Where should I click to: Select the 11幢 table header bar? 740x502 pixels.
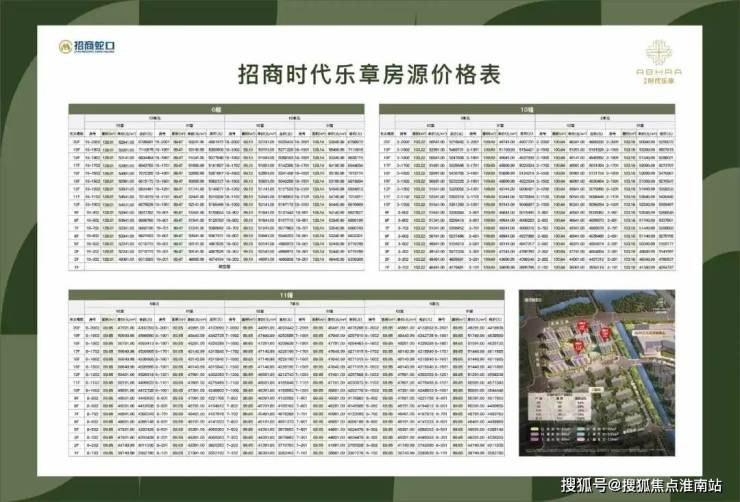(x=286, y=295)
